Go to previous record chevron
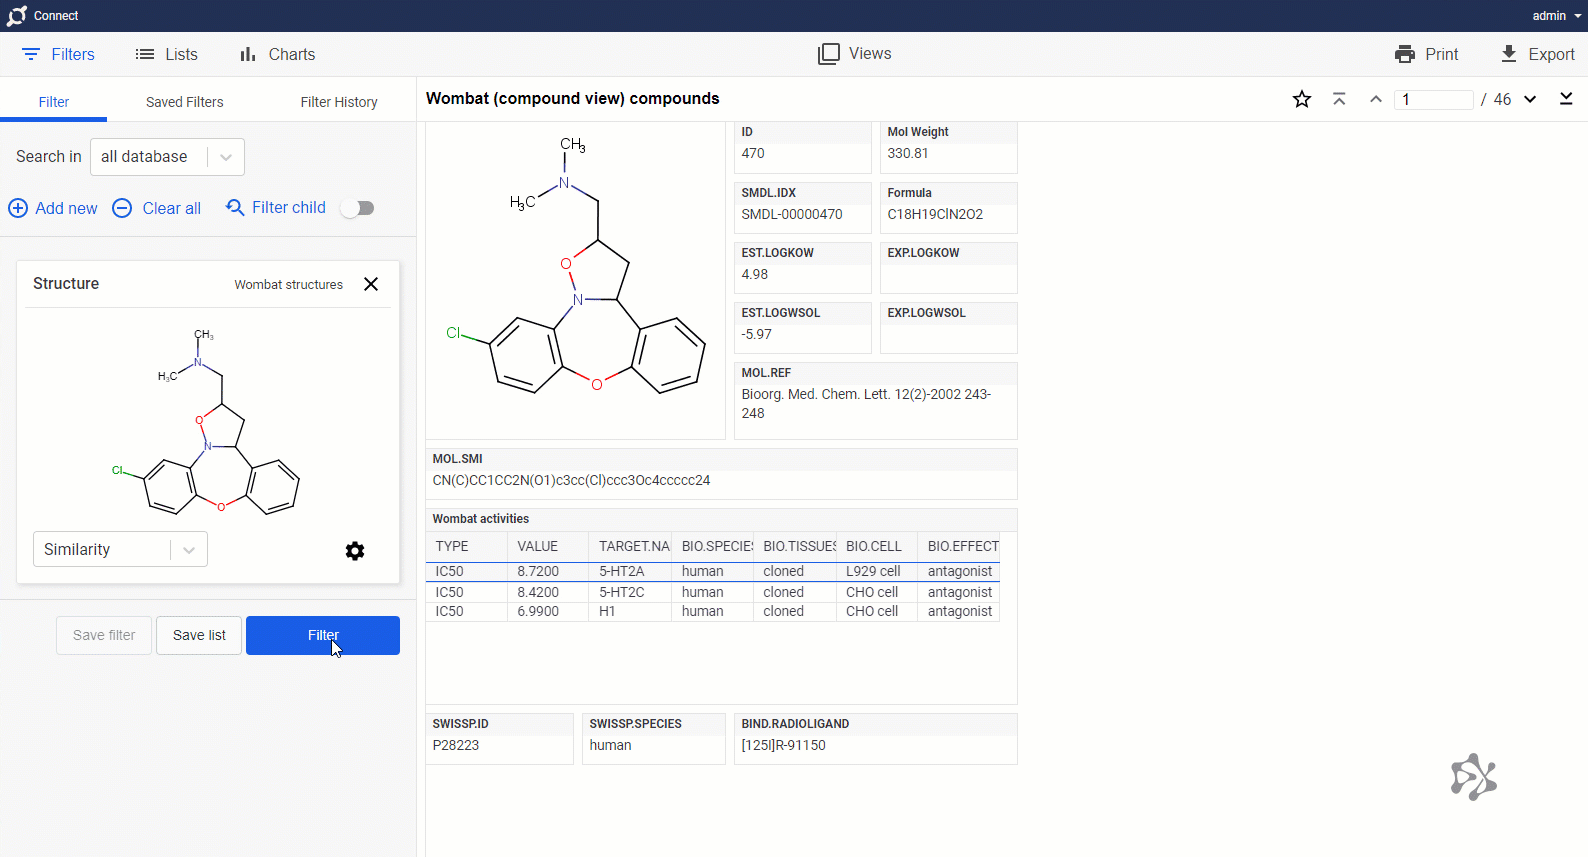Viewport: 1588px width, 857px height. [x=1376, y=99]
